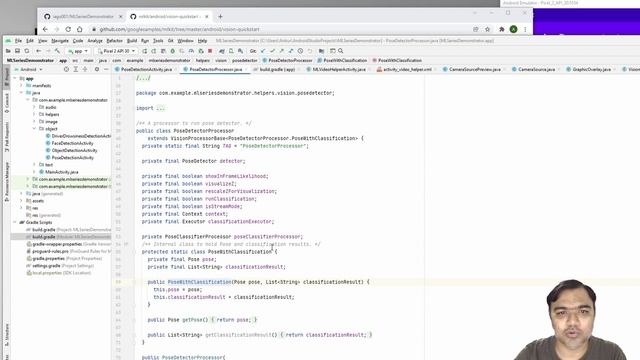Open the Git menu

pos(171,41)
